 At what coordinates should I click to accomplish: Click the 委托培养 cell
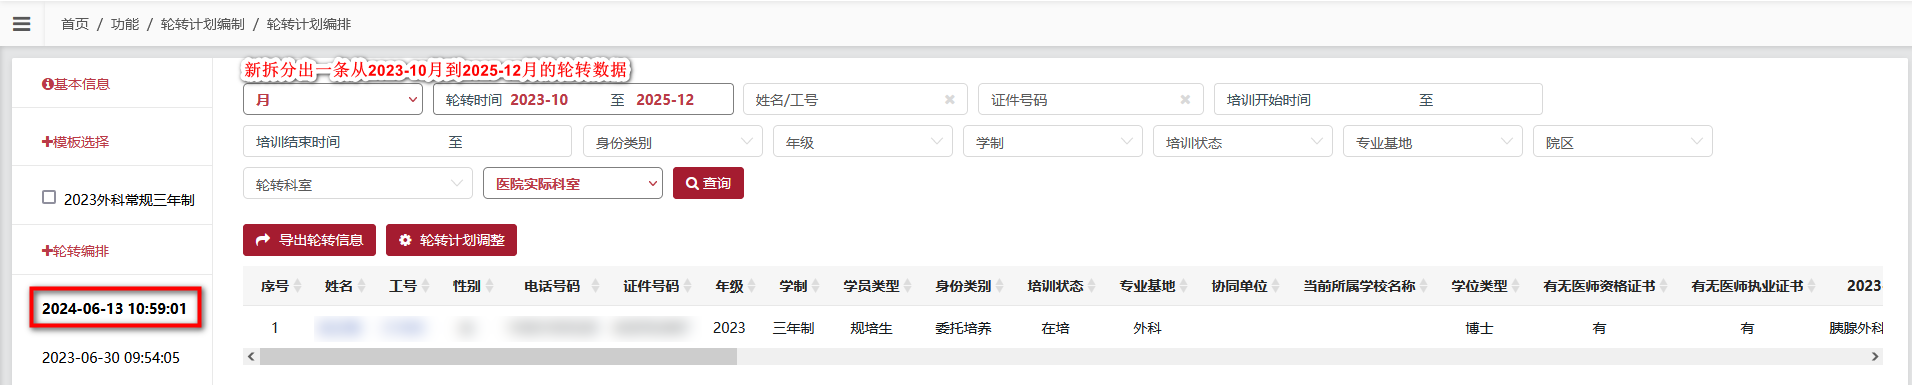click(x=963, y=328)
